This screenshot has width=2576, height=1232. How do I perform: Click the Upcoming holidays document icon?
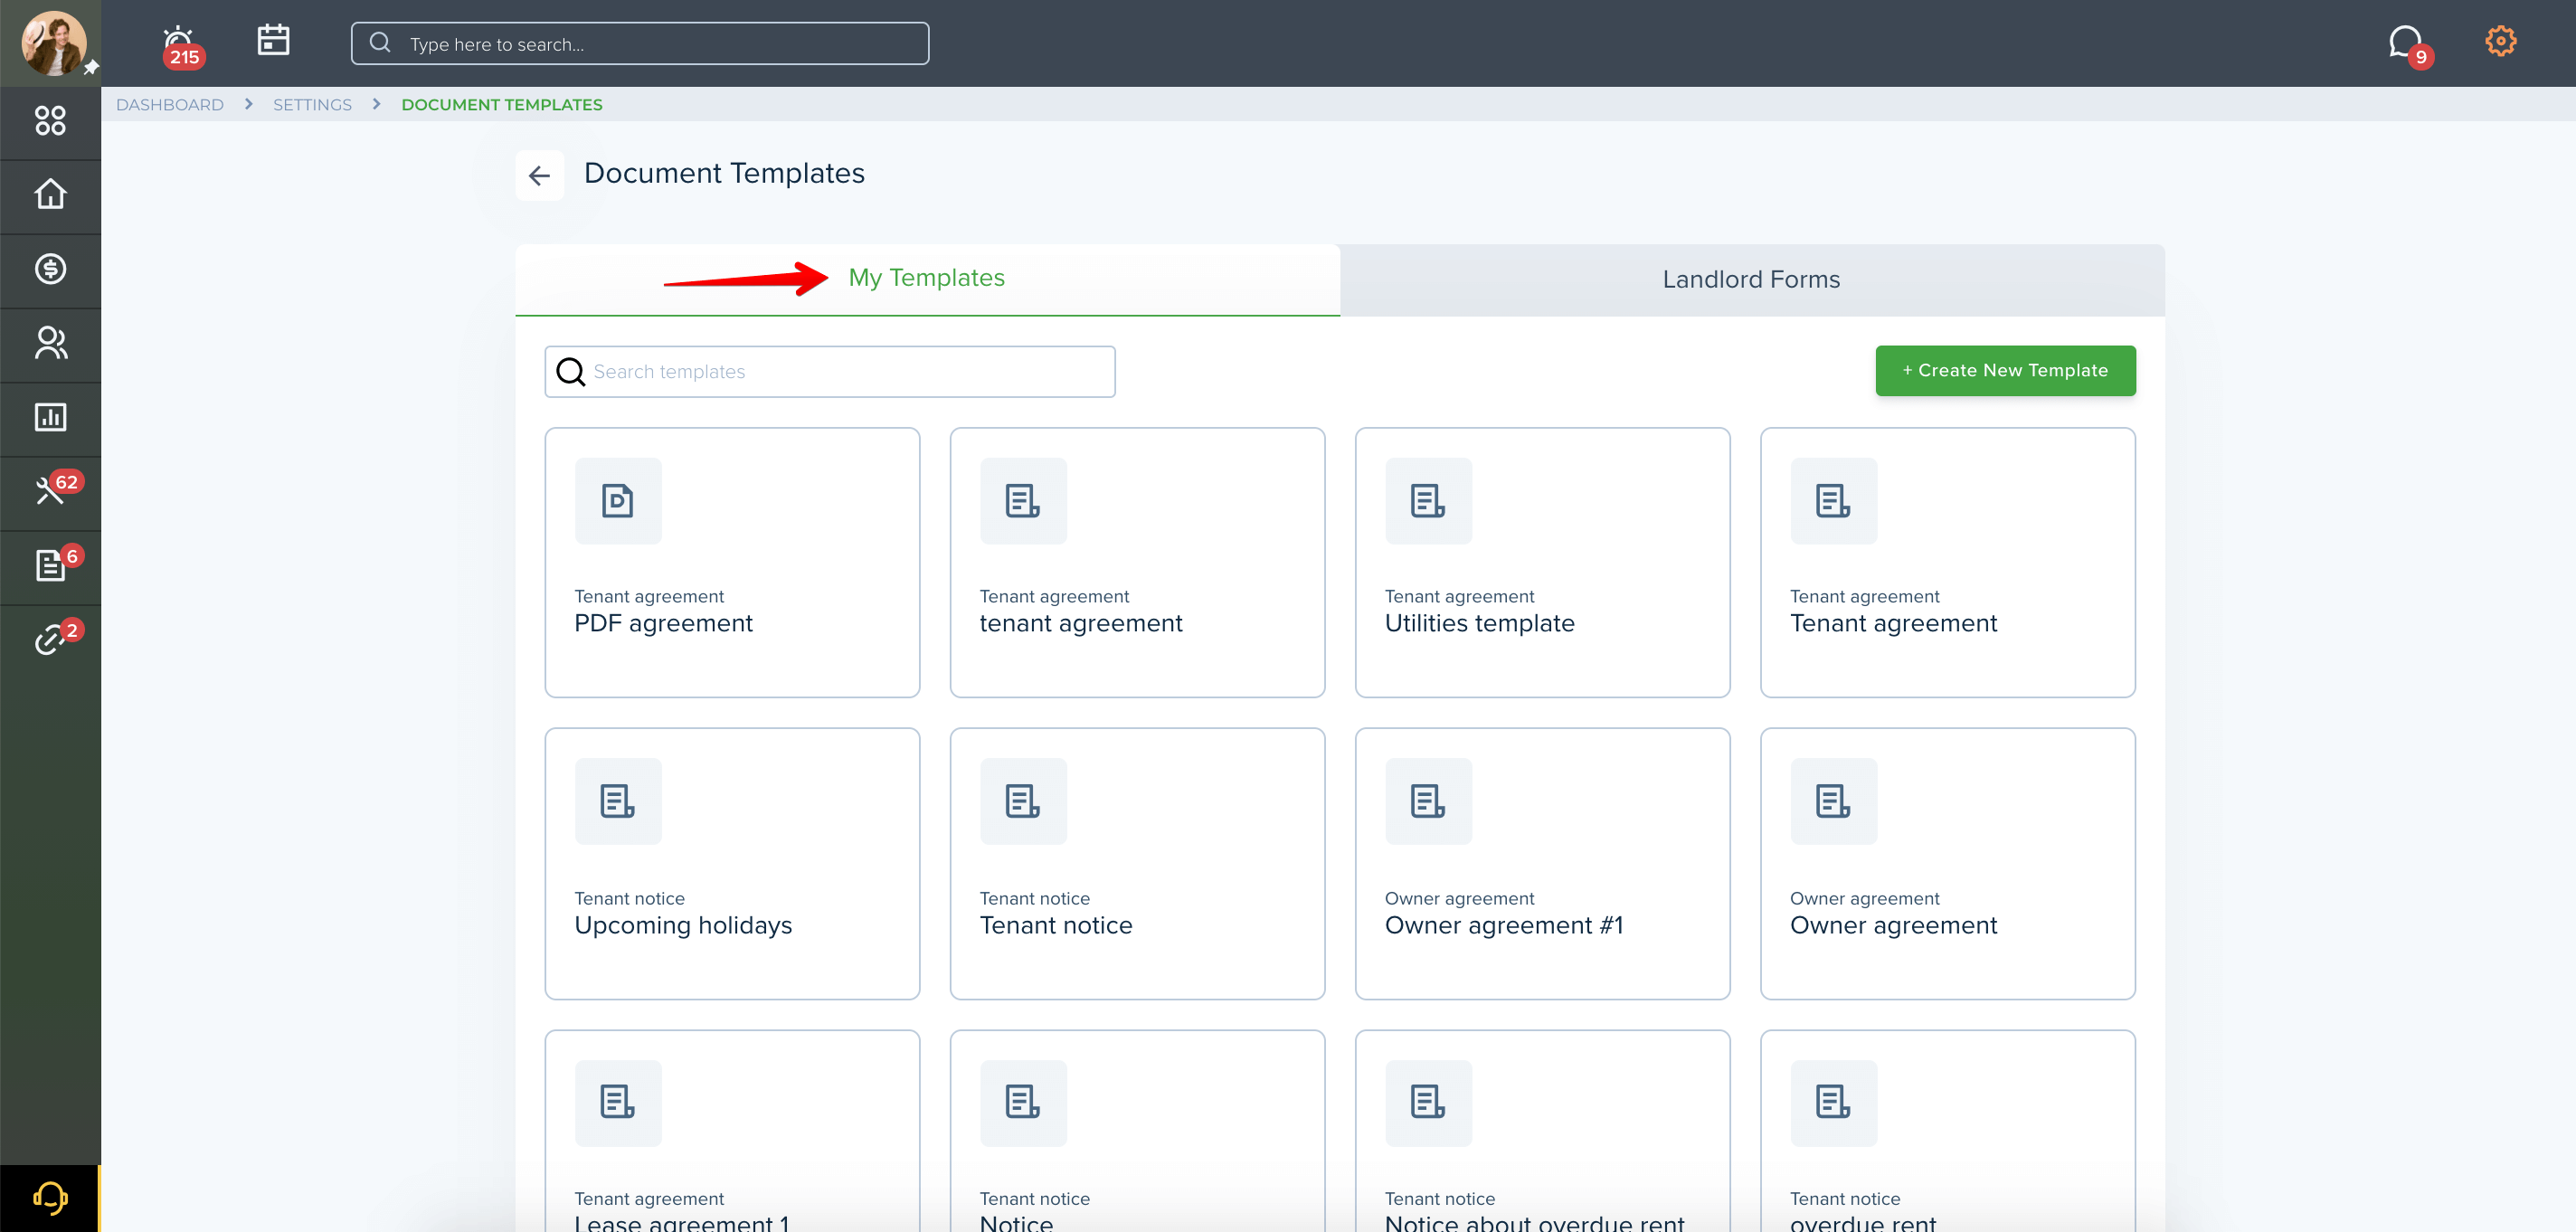(x=618, y=801)
